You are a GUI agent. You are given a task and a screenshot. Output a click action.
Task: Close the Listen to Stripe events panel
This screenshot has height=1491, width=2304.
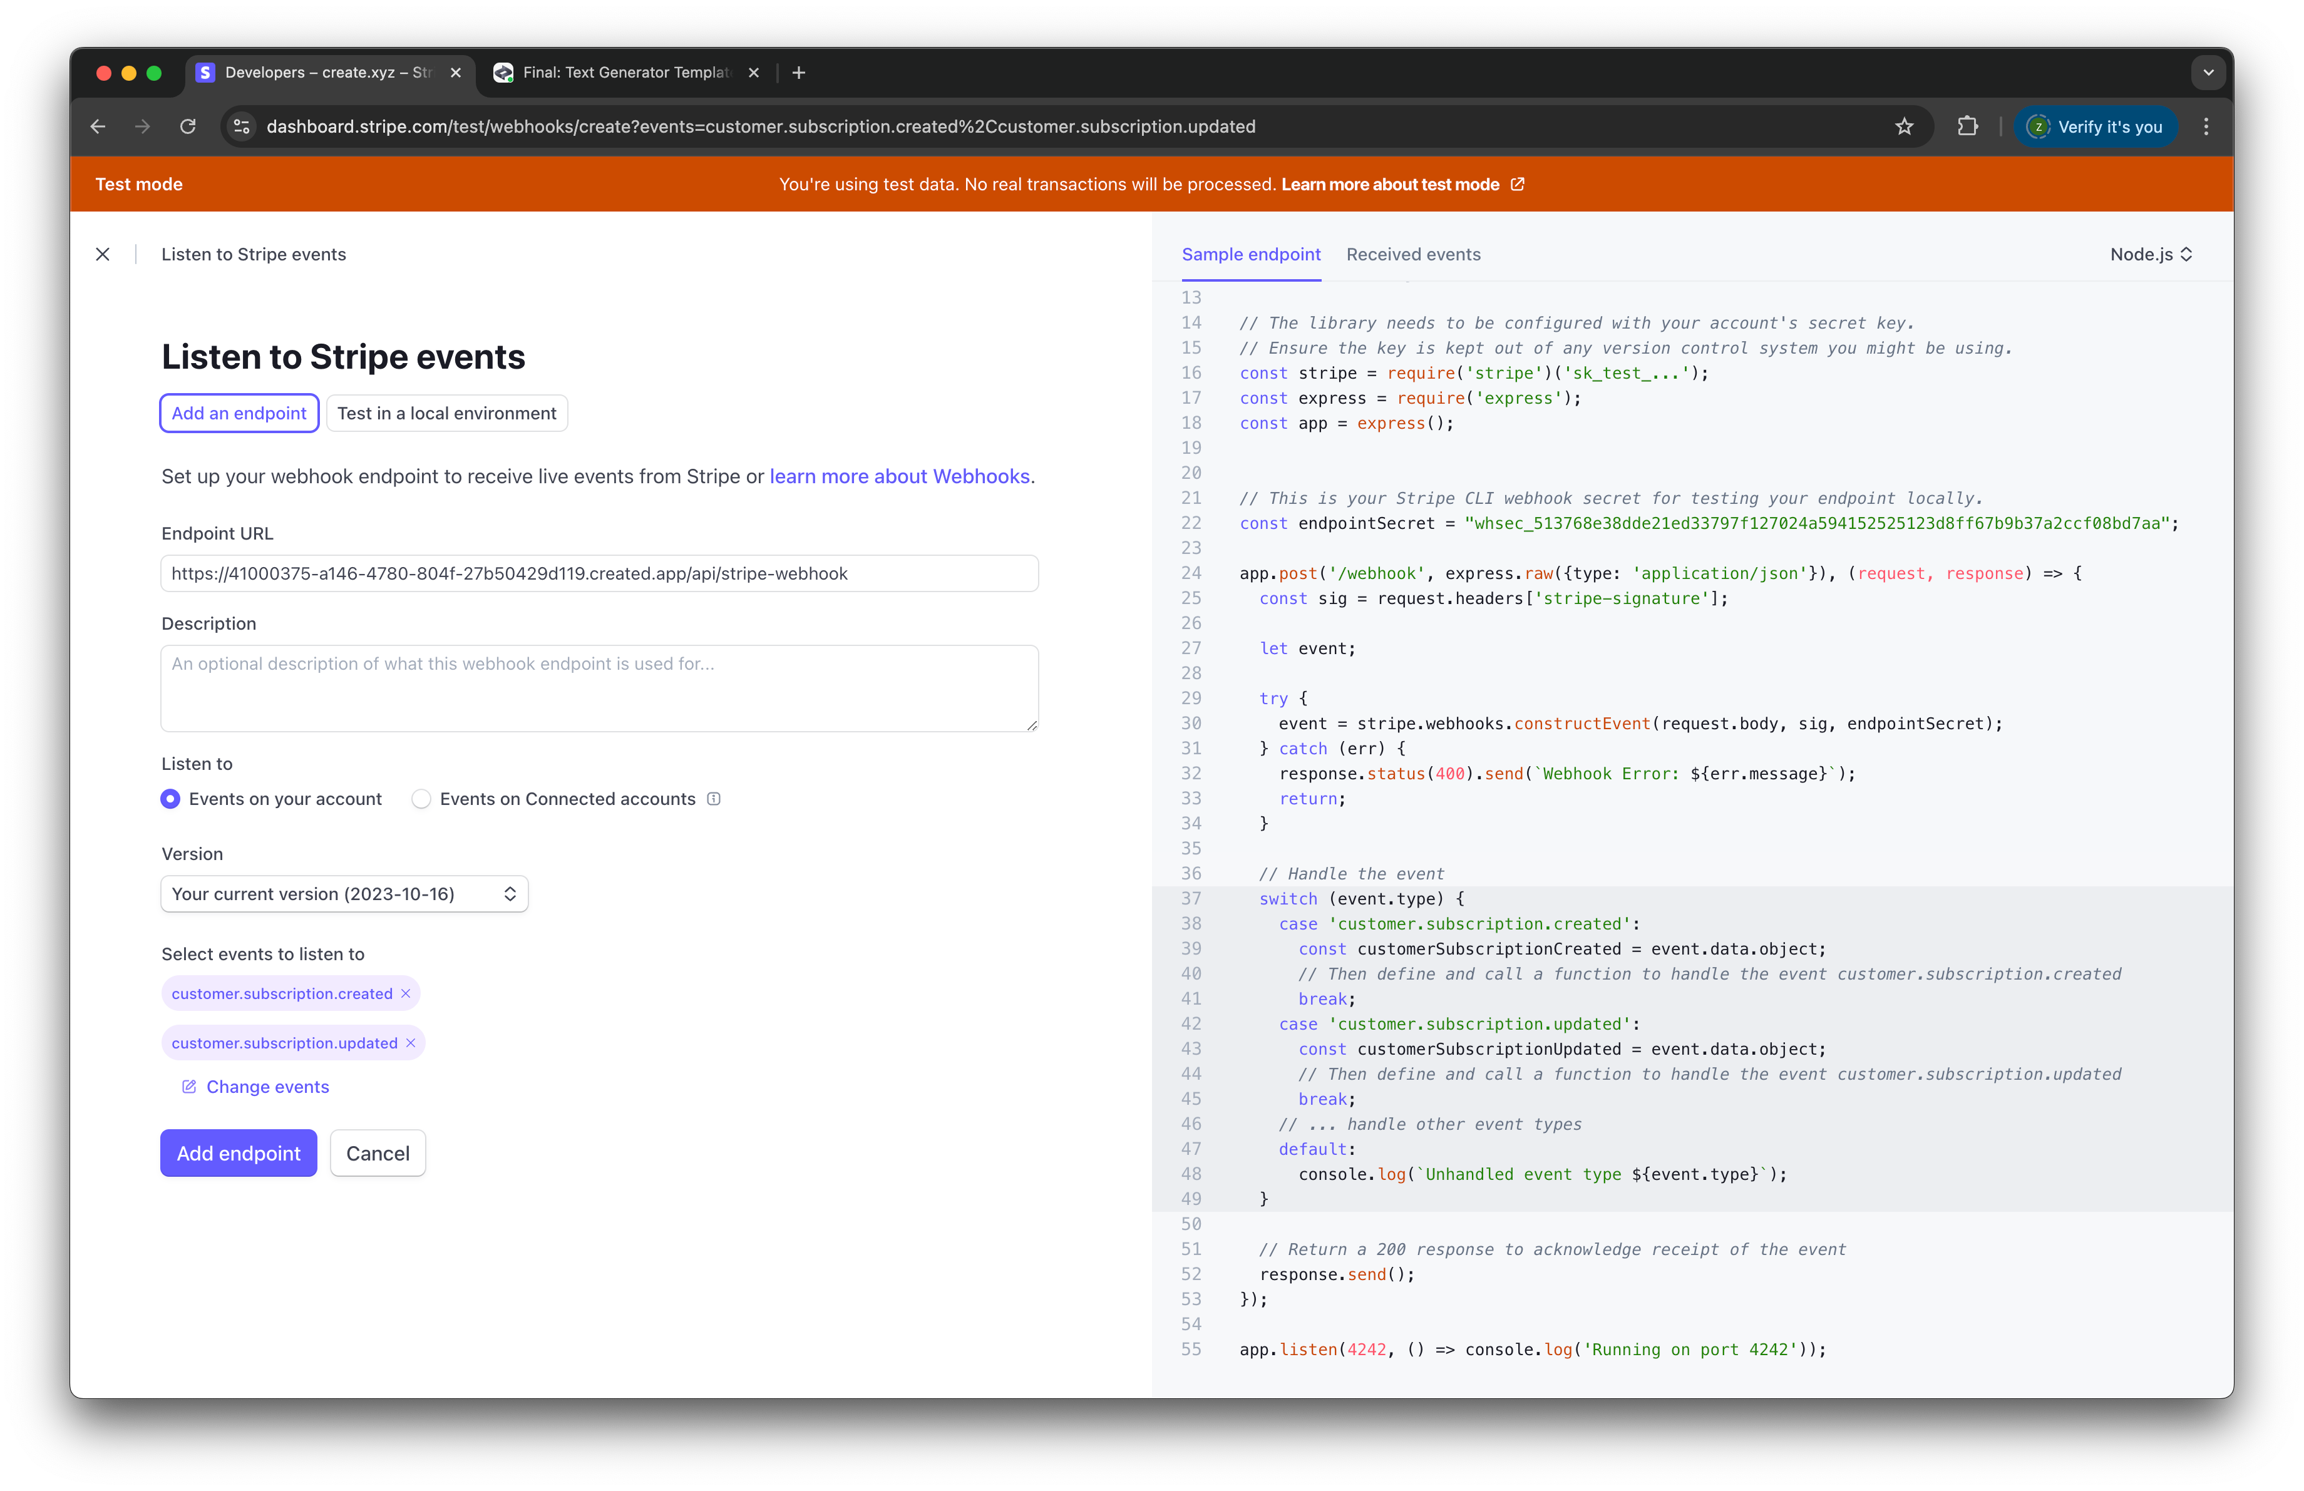103,254
